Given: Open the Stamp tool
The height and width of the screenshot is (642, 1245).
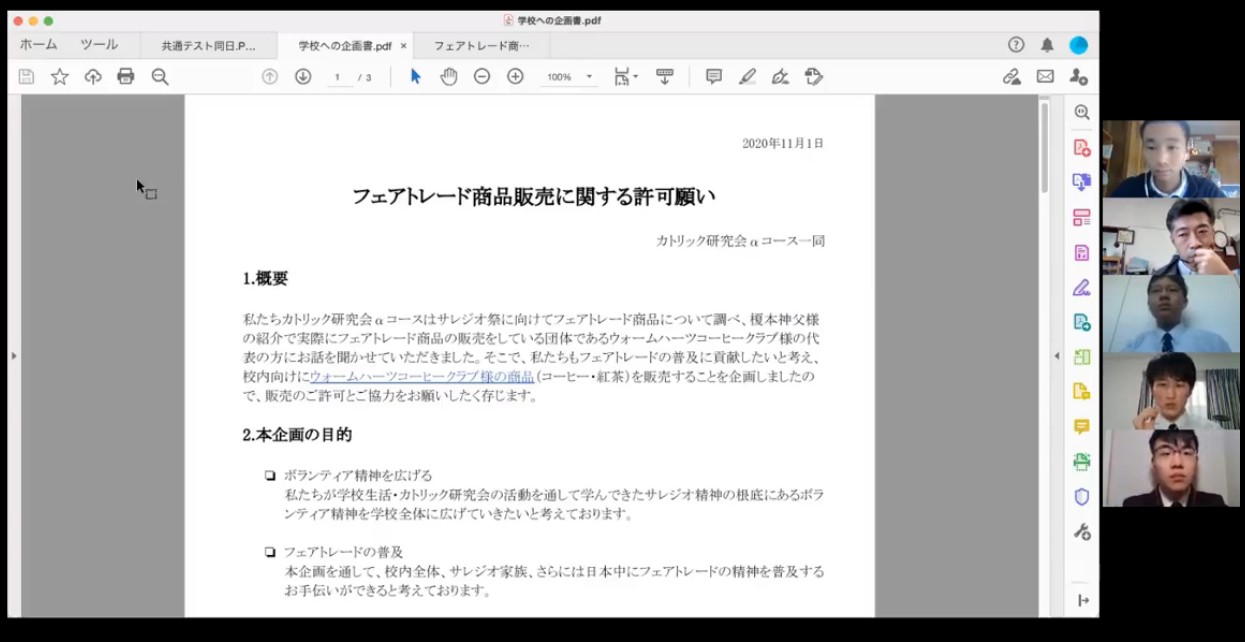Looking at the screenshot, I should click(x=814, y=77).
